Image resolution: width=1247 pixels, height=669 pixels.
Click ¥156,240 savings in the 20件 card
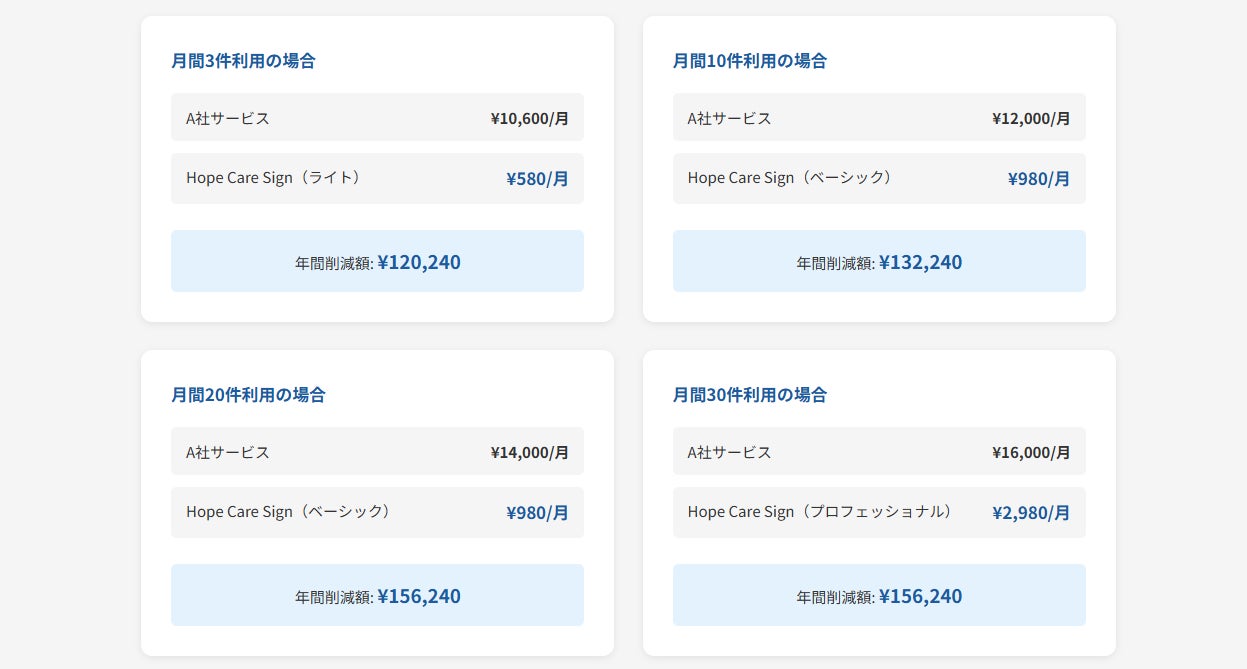[377, 596]
